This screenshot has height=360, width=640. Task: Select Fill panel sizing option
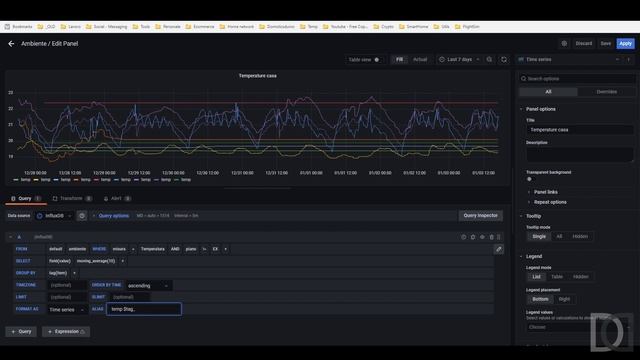(399, 60)
